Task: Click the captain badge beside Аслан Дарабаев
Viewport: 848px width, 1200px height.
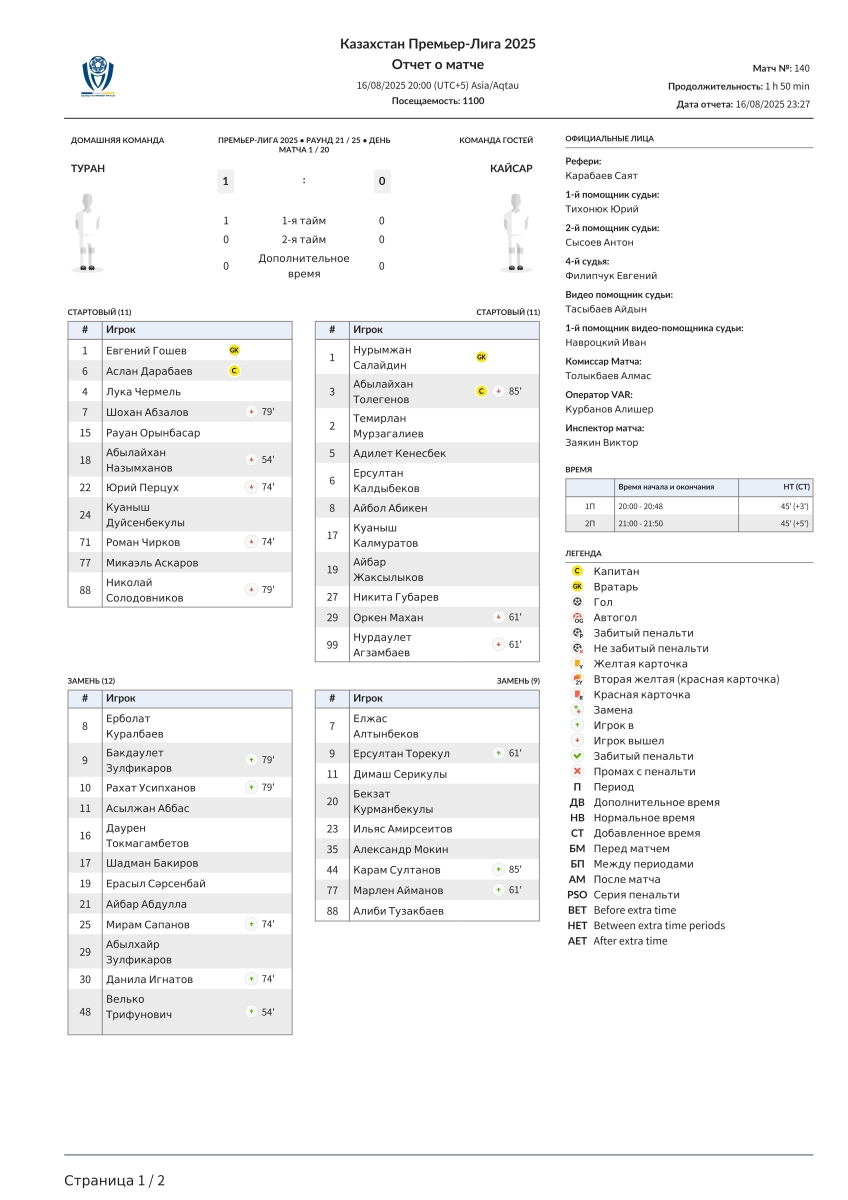Action: (234, 371)
